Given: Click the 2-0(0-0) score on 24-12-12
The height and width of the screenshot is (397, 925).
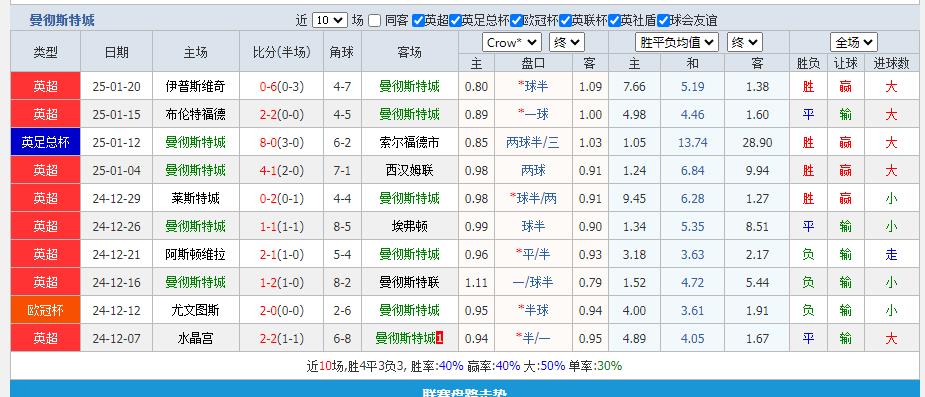Looking at the screenshot, I should click(x=281, y=310).
